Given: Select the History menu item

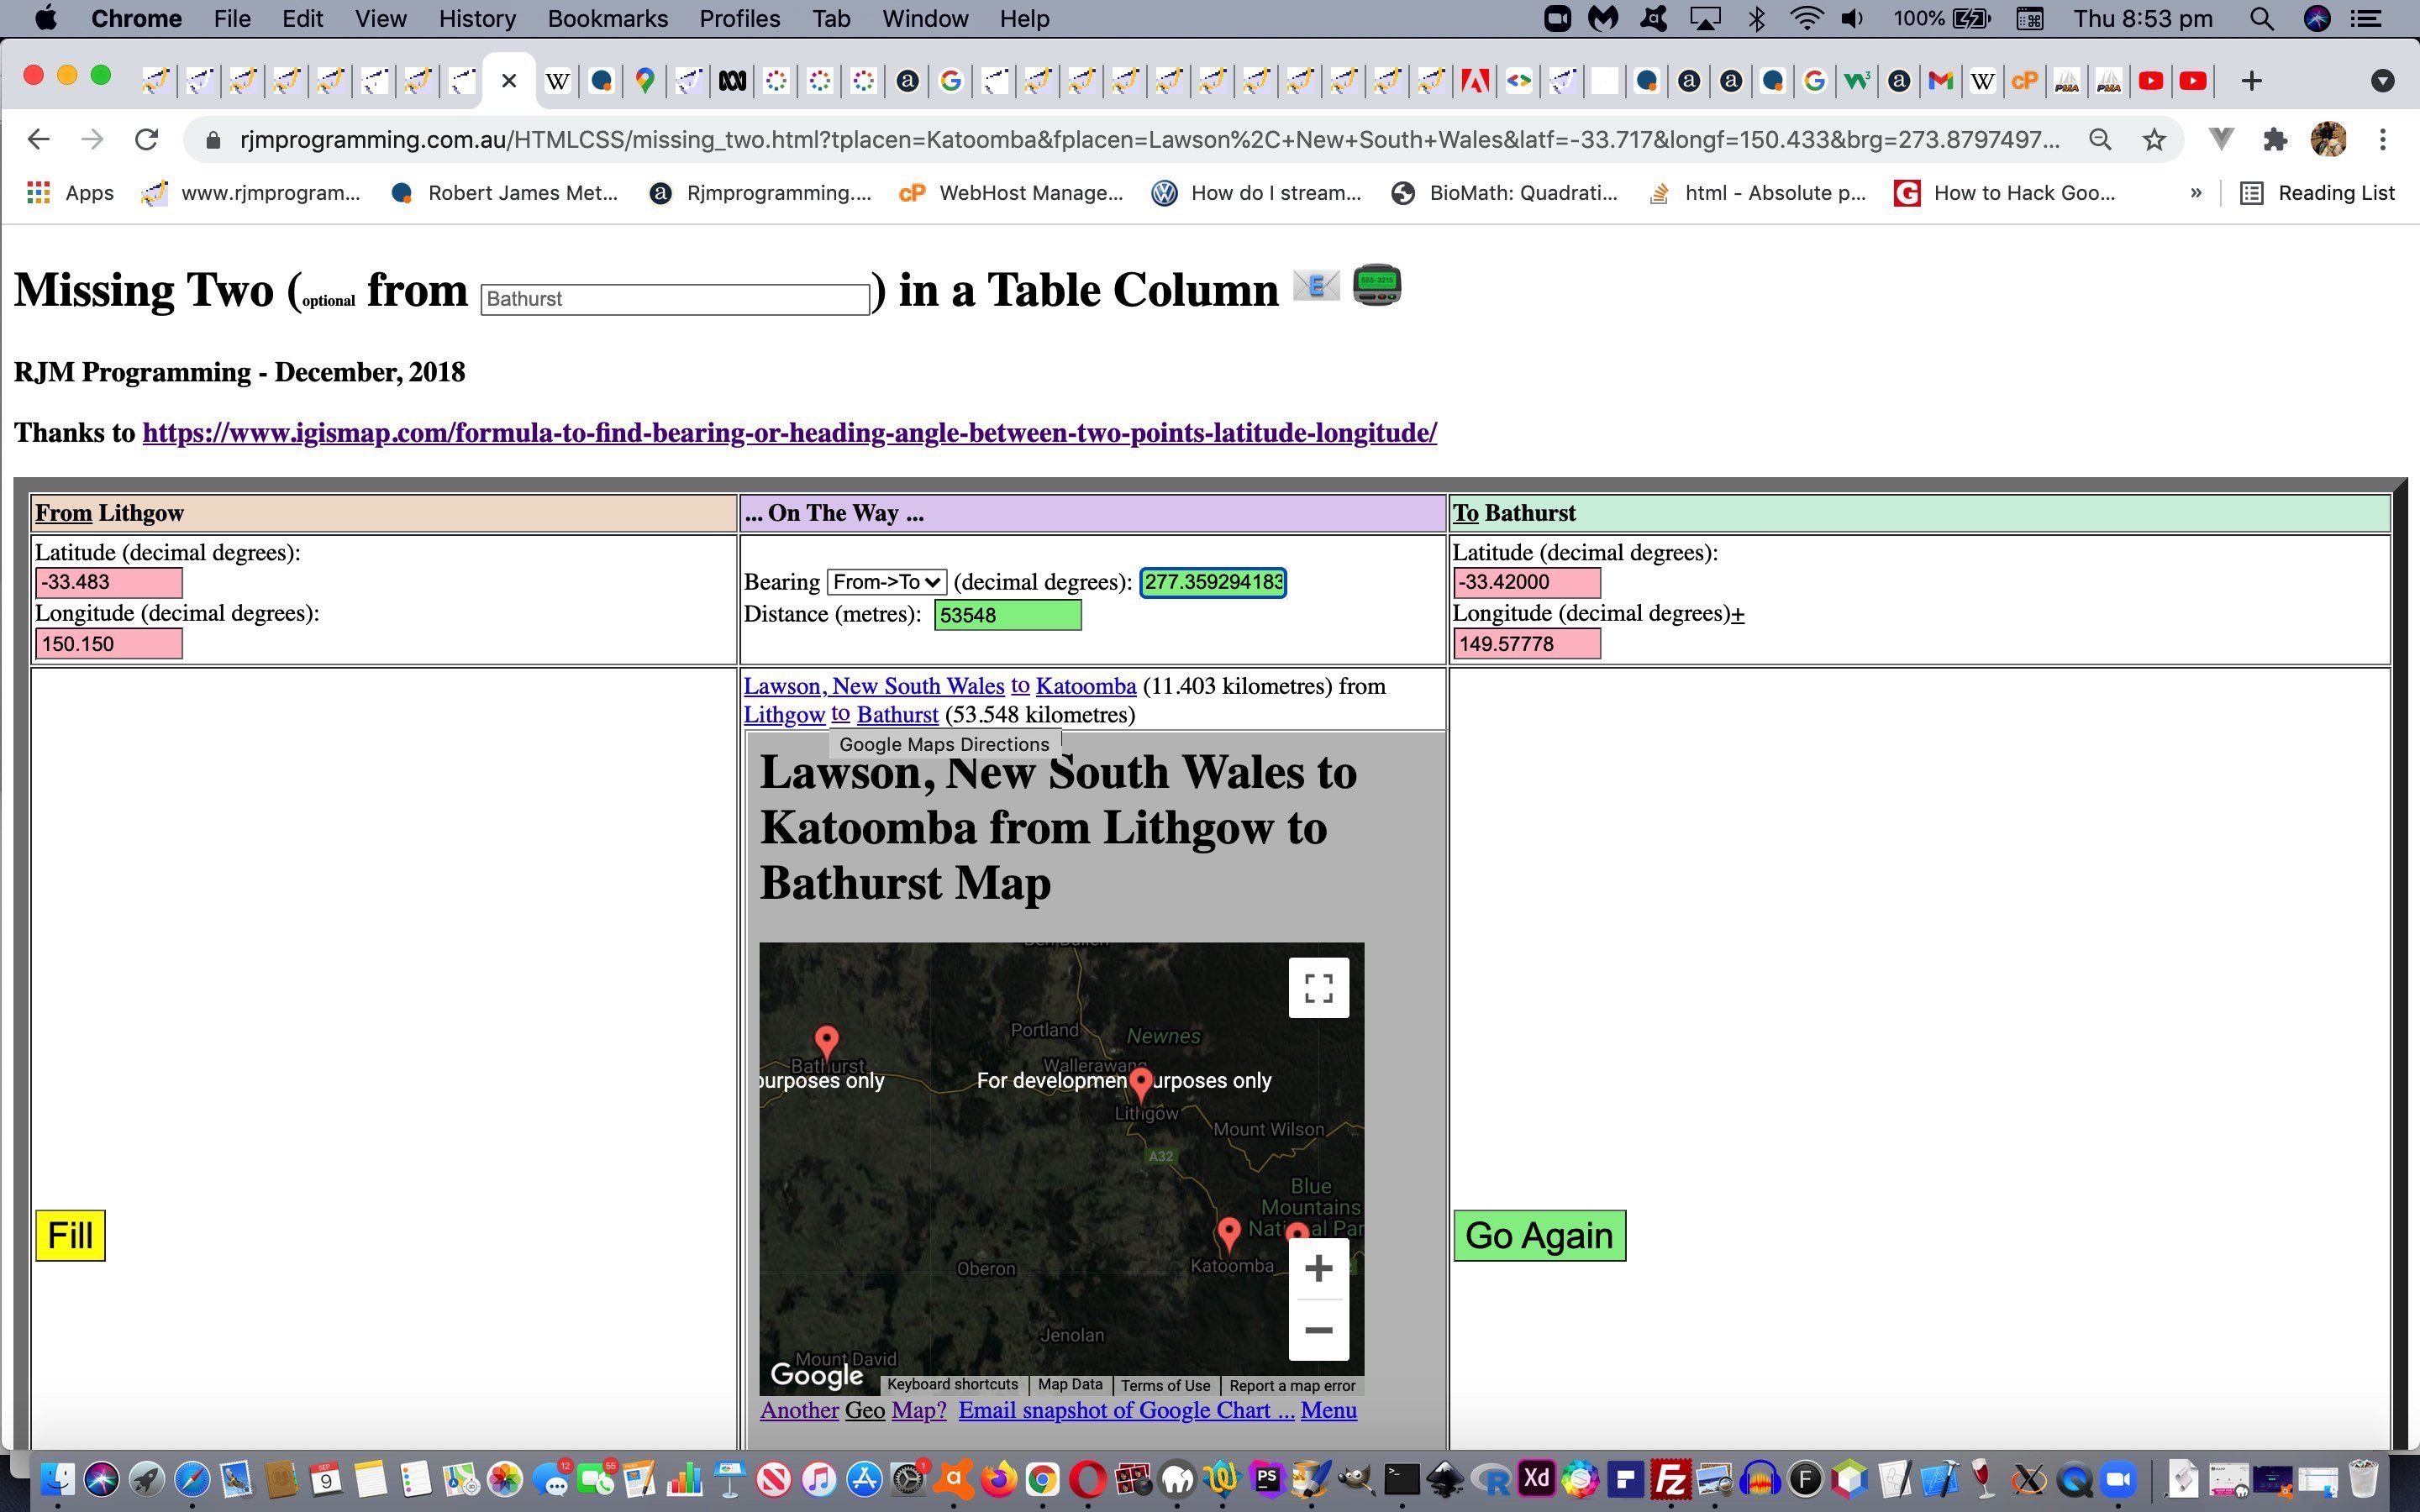Looking at the screenshot, I should (x=477, y=19).
